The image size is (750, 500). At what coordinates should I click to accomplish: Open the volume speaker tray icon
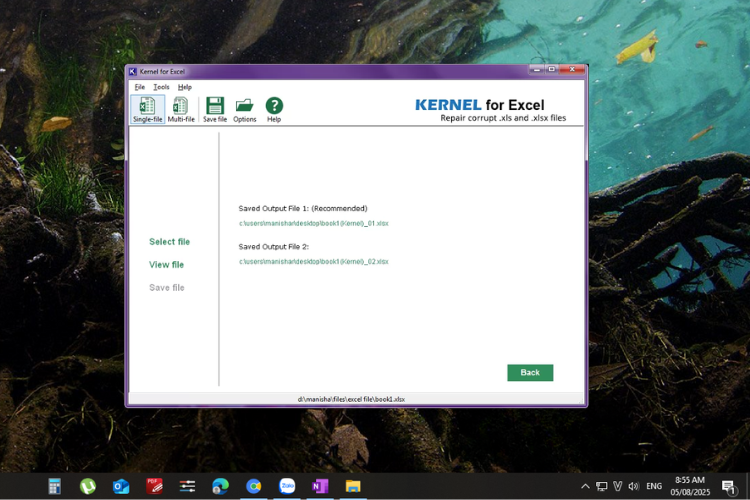[x=634, y=487]
